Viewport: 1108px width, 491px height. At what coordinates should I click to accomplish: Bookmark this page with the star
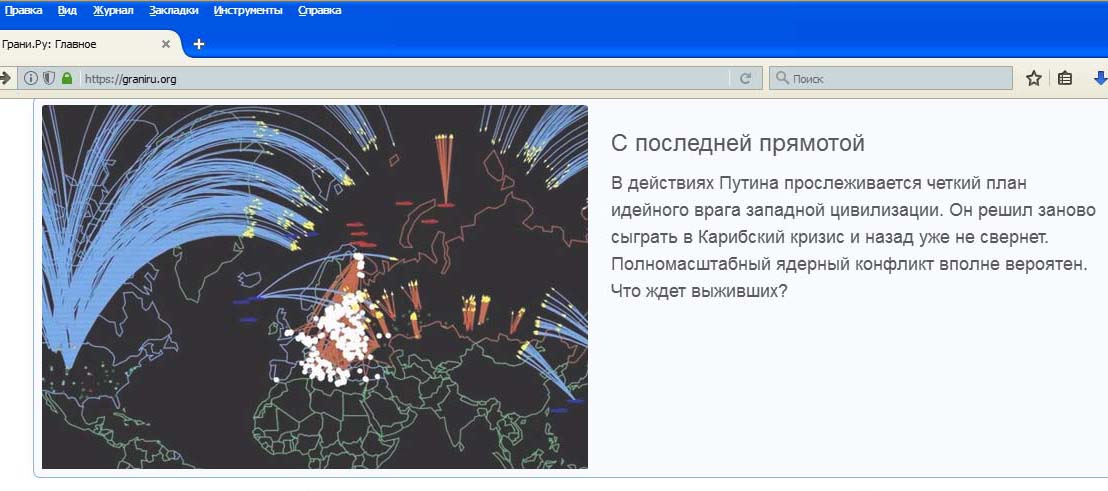pos(1034,78)
